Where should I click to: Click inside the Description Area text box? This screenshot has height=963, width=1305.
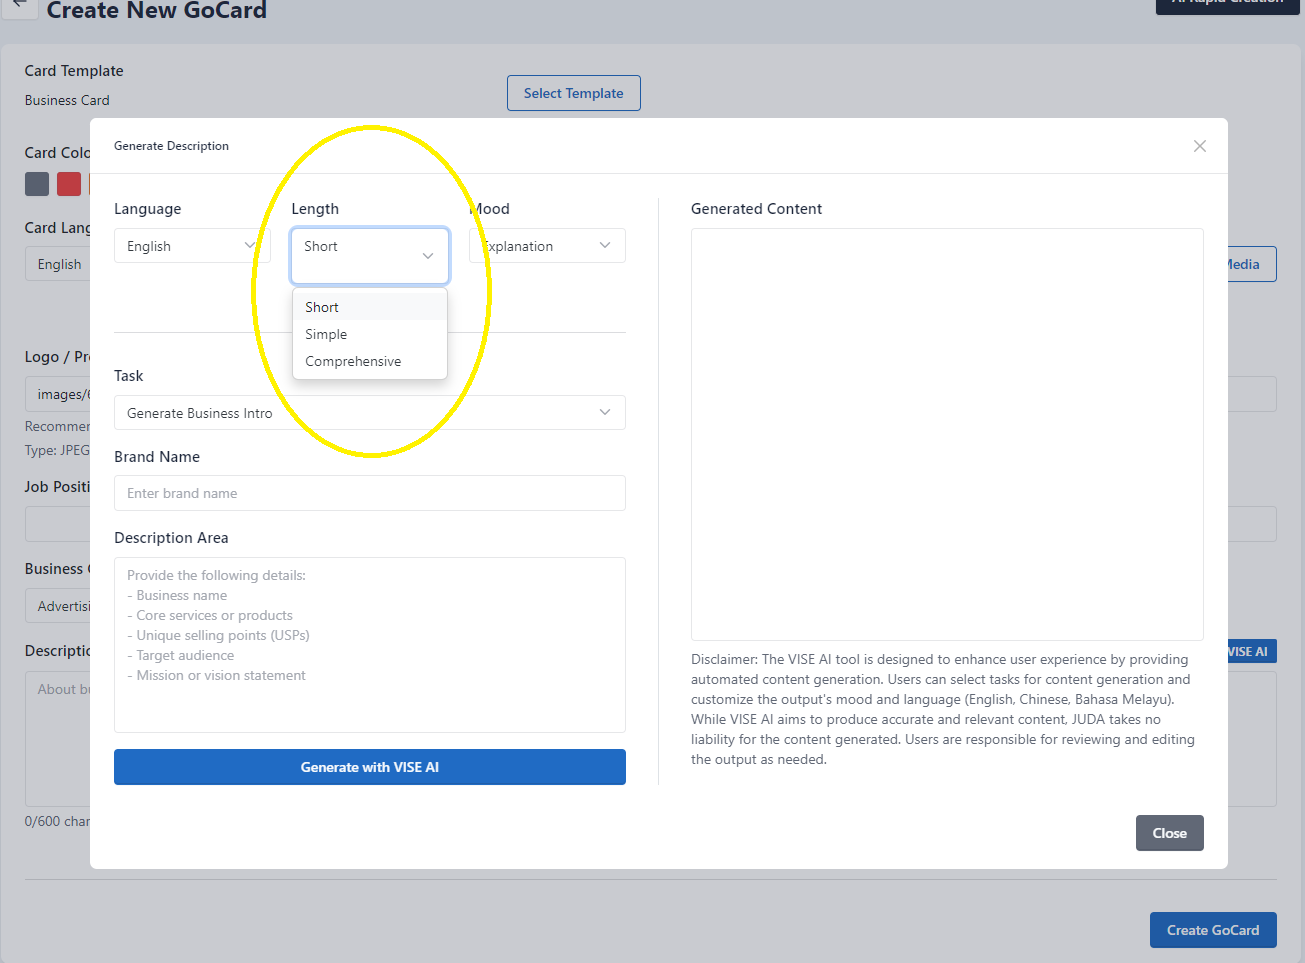pyautogui.click(x=369, y=645)
